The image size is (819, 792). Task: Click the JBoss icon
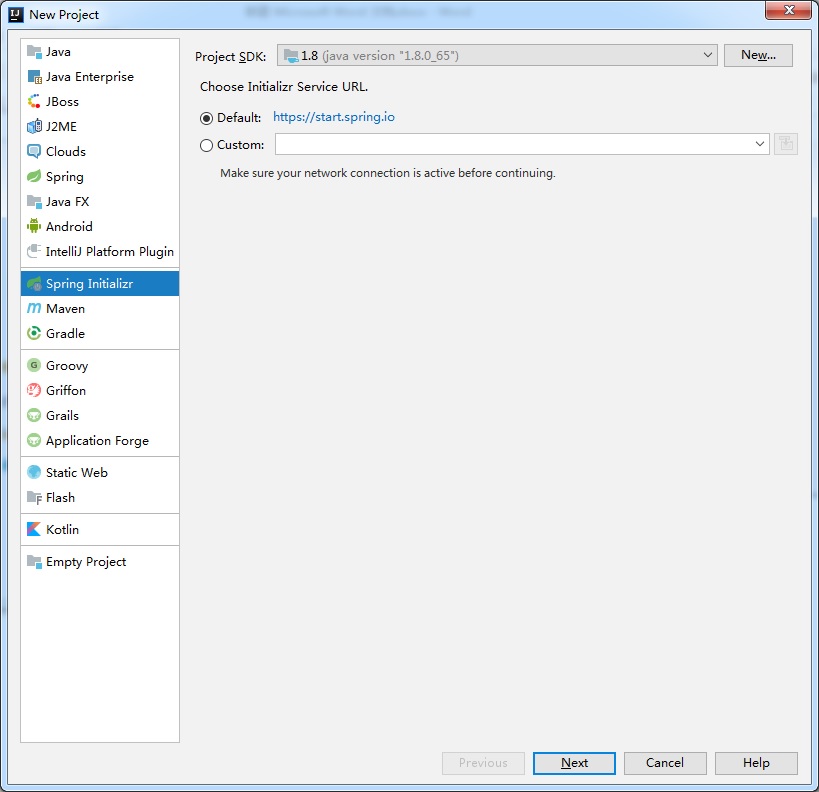[x=35, y=102]
